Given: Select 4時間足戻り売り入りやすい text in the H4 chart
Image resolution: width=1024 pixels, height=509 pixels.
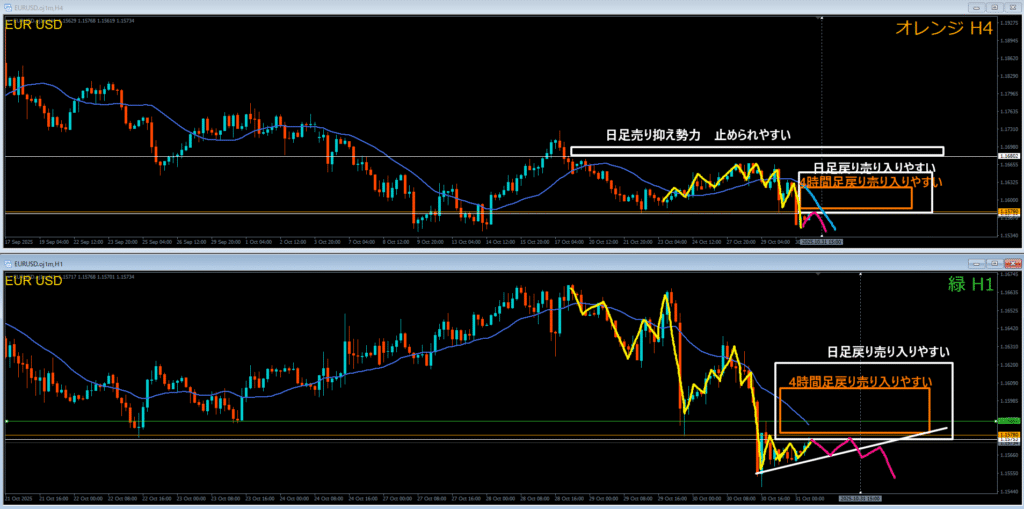Looking at the screenshot, I should pos(870,180).
